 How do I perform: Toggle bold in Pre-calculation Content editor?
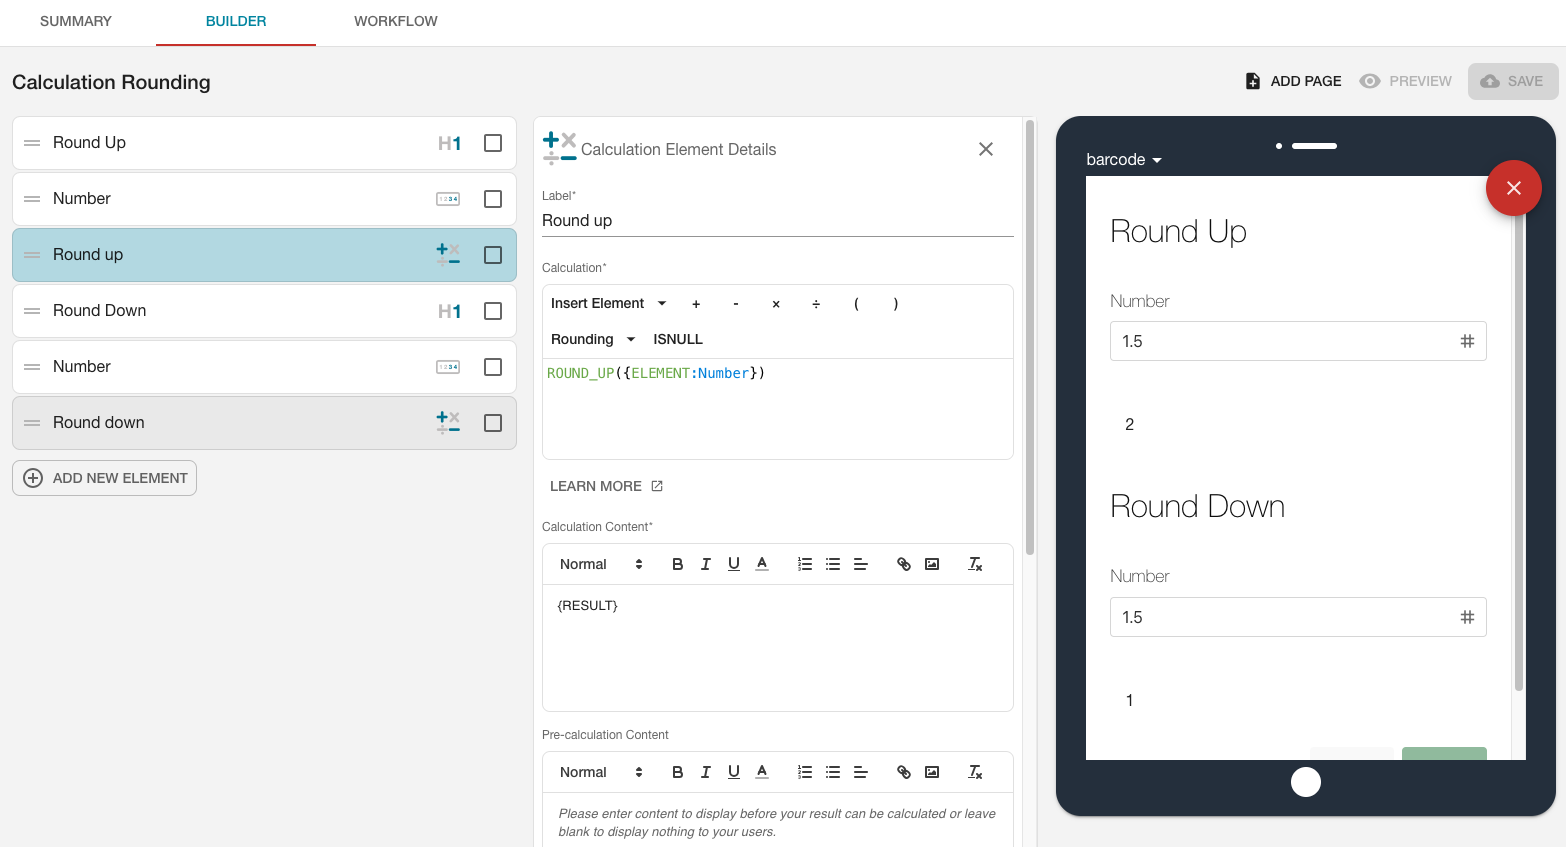pos(678,772)
